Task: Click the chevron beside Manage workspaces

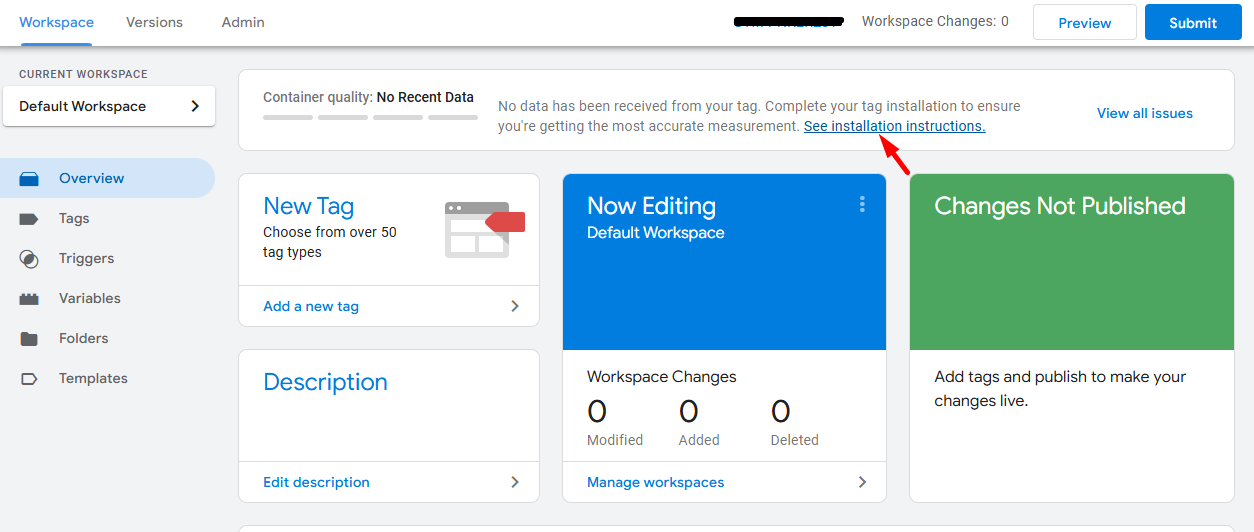Action: pos(863,482)
